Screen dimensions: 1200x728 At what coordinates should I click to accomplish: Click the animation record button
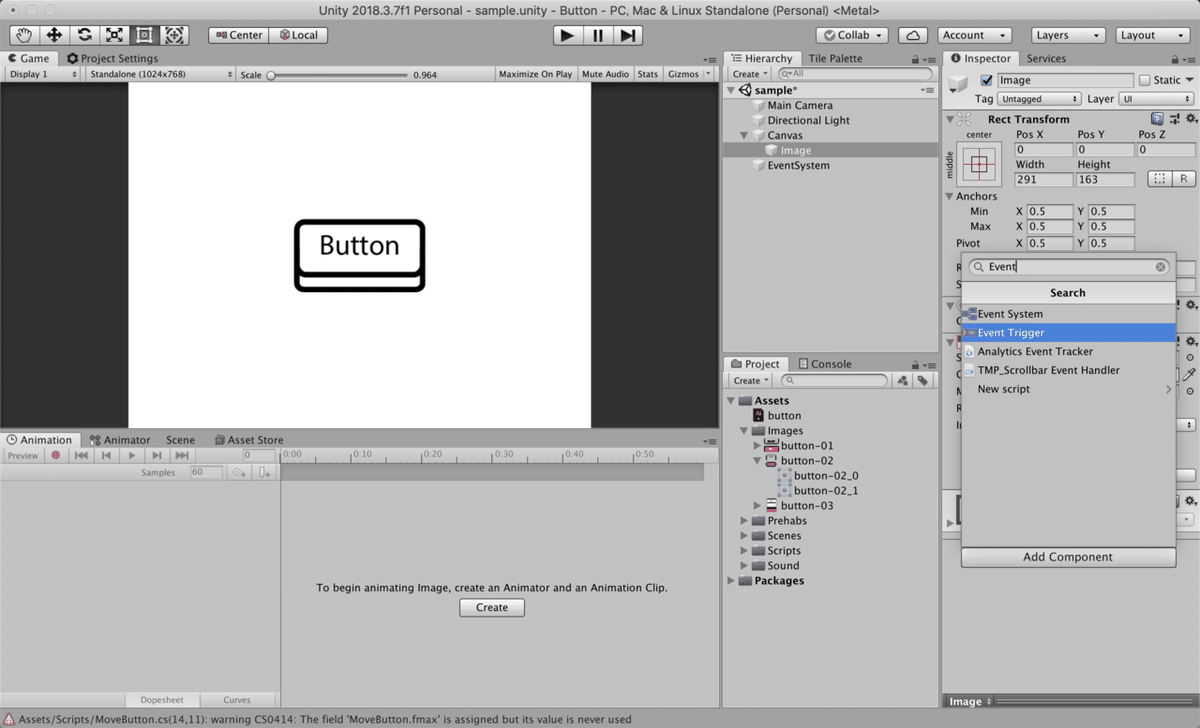tap(56, 456)
